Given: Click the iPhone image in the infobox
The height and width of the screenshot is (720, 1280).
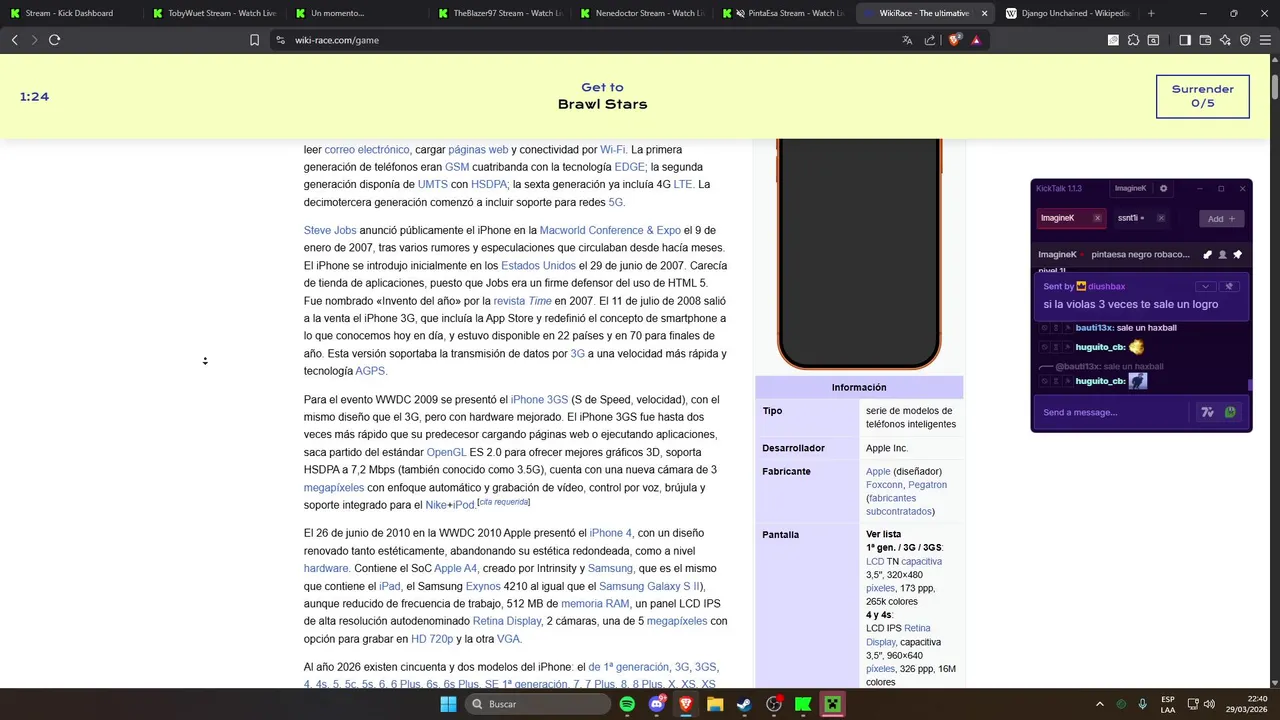Looking at the screenshot, I should coord(859,254).
